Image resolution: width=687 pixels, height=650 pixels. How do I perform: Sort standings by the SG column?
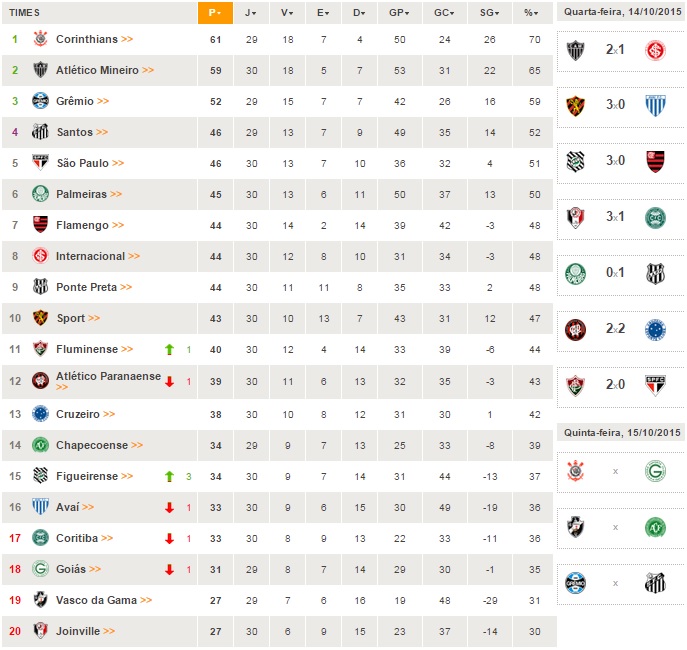coord(489,12)
